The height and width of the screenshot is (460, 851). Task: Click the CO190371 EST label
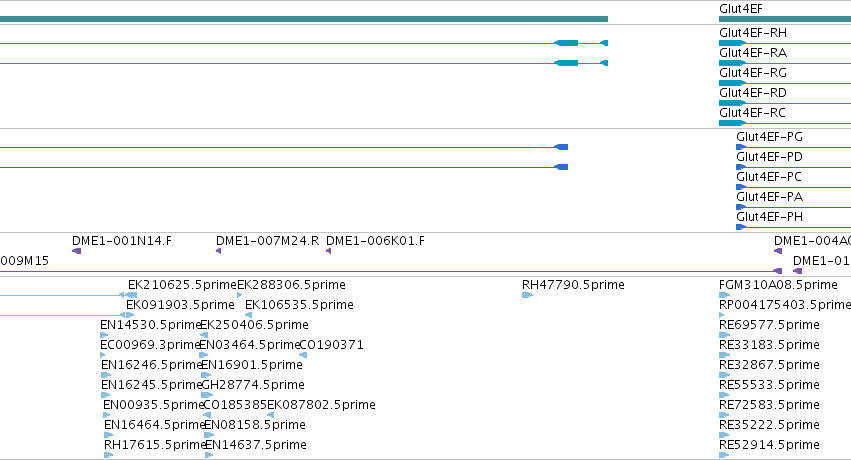coord(332,346)
